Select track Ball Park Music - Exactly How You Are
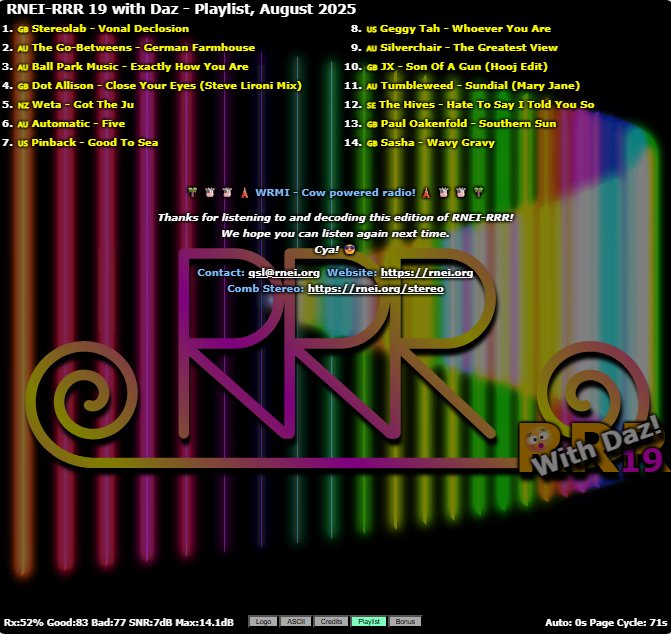The width and height of the screenshot is (671, 634). click(140, 67)
